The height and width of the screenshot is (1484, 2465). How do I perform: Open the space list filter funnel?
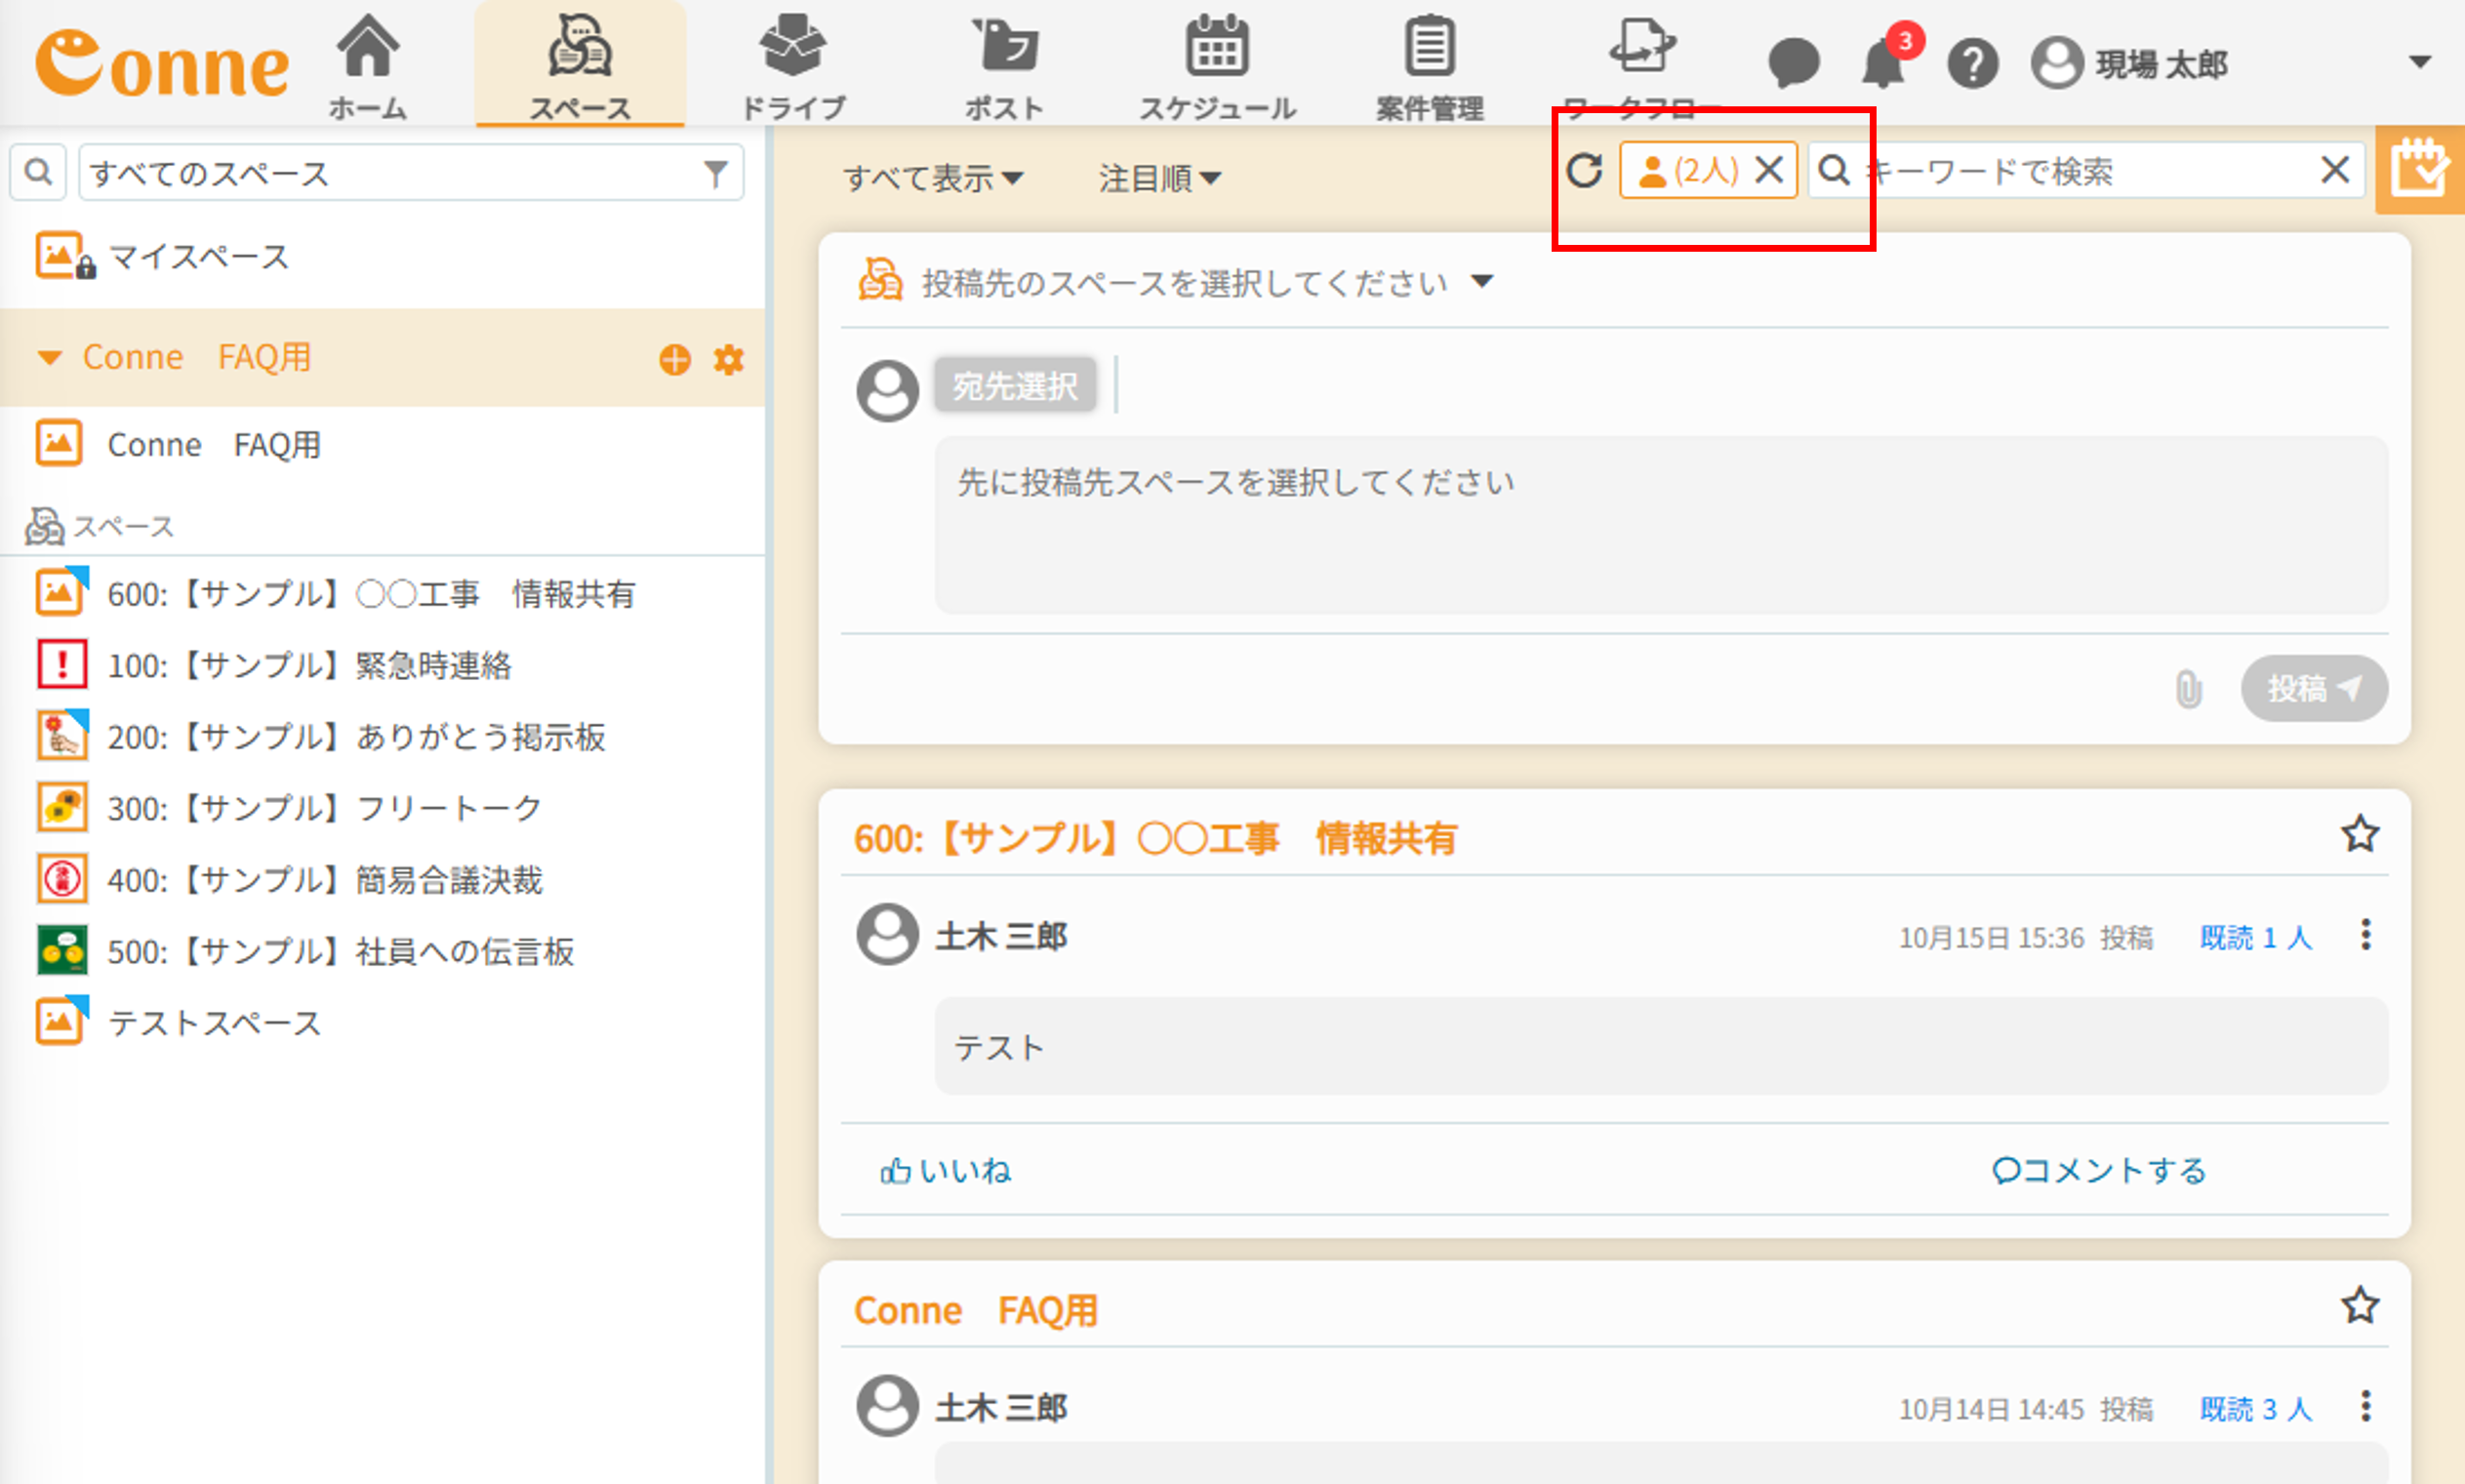715,174
